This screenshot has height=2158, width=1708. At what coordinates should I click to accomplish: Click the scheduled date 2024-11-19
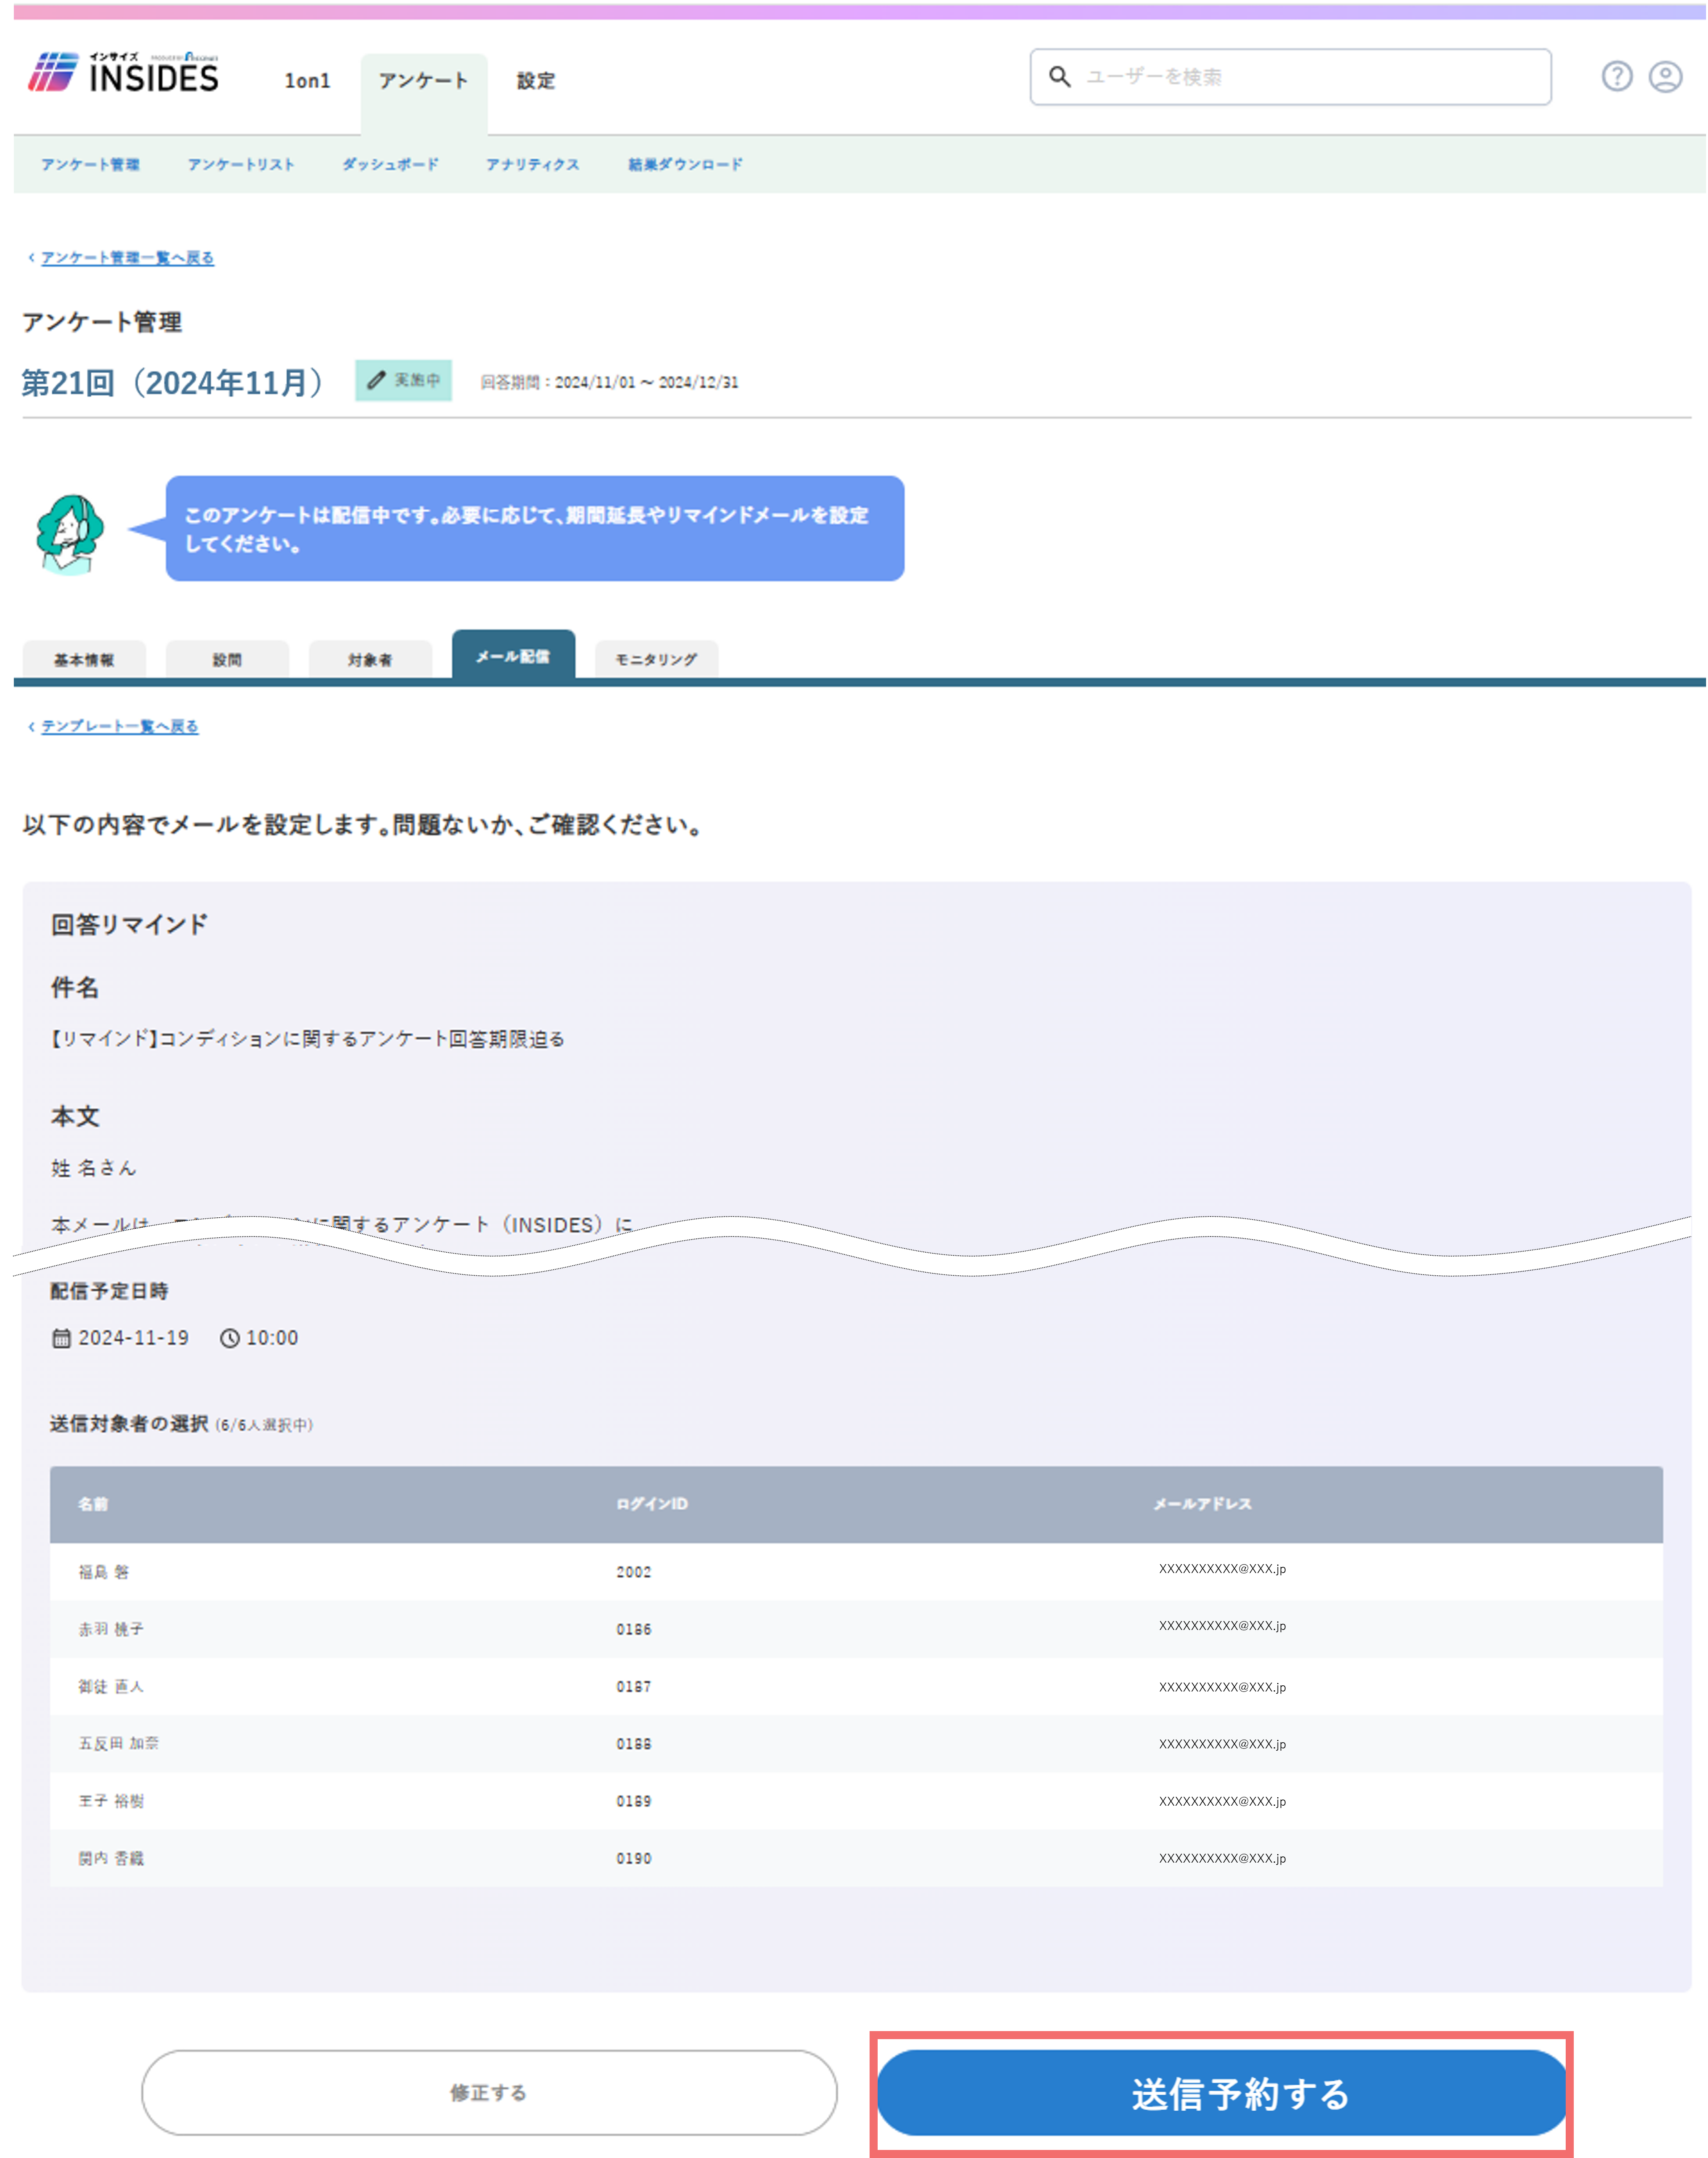133,1338
